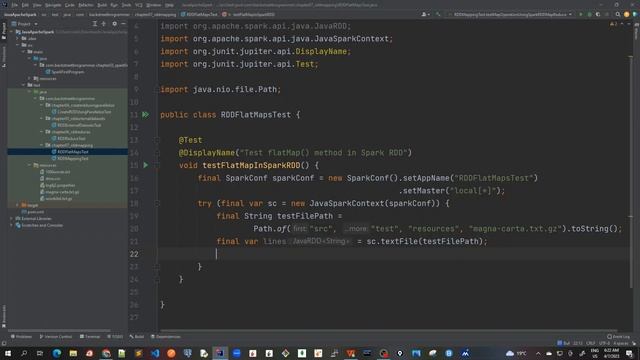Open Visual Studio Code from taskbar
This screenshot has height=360, width=640.
(155, 353)
